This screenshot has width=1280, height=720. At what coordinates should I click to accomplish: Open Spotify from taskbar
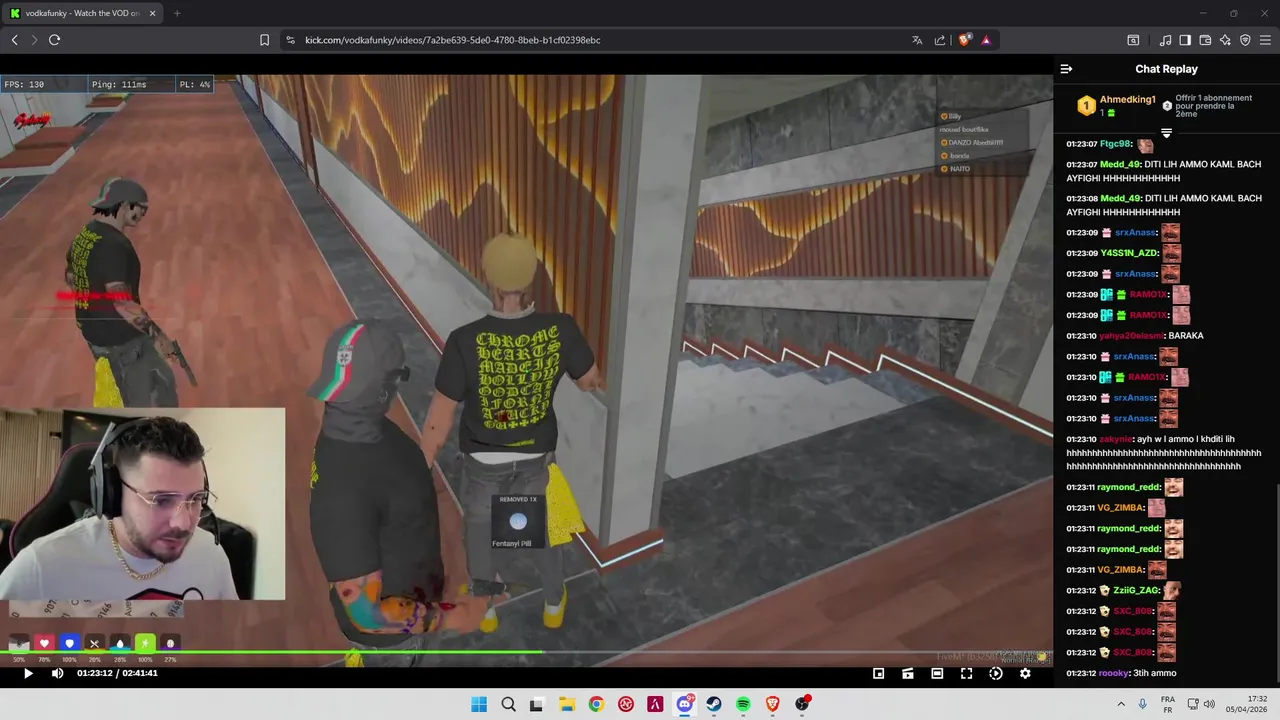[743, 704]
